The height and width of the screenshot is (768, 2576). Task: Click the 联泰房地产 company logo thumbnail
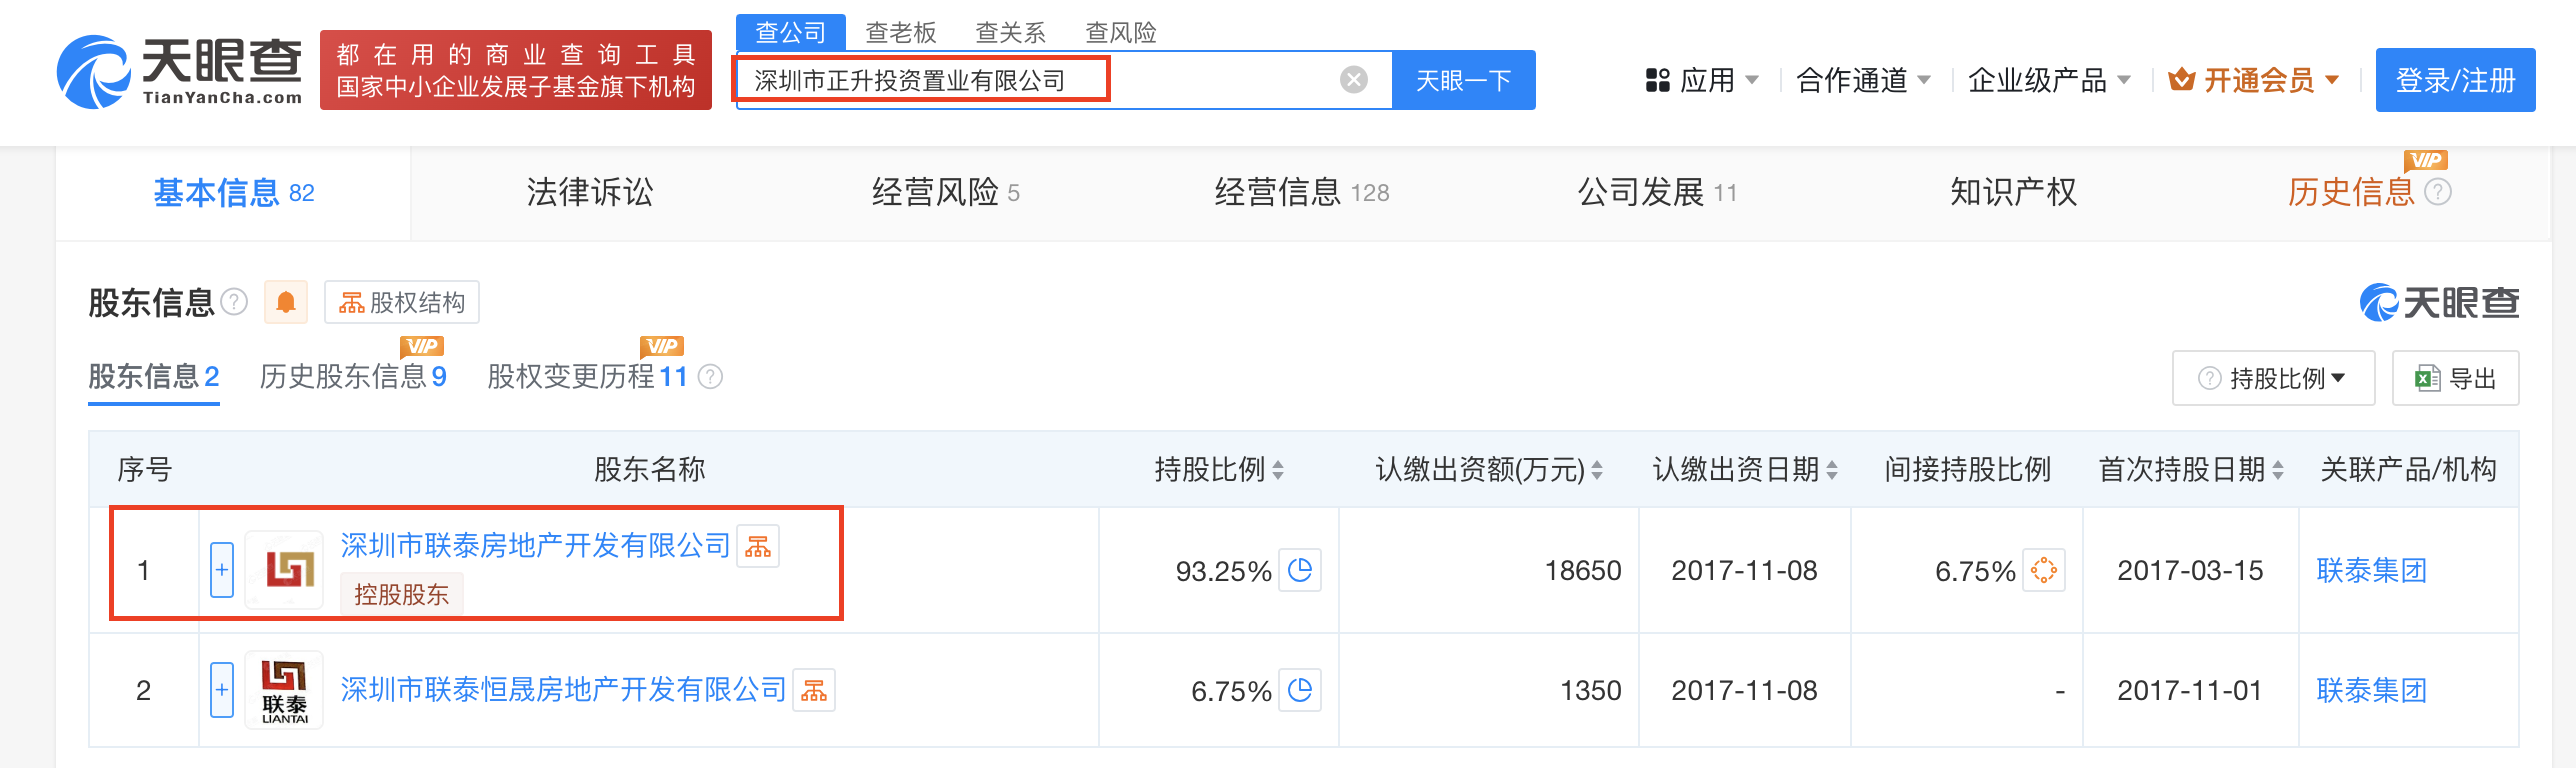tap(285, 570)
